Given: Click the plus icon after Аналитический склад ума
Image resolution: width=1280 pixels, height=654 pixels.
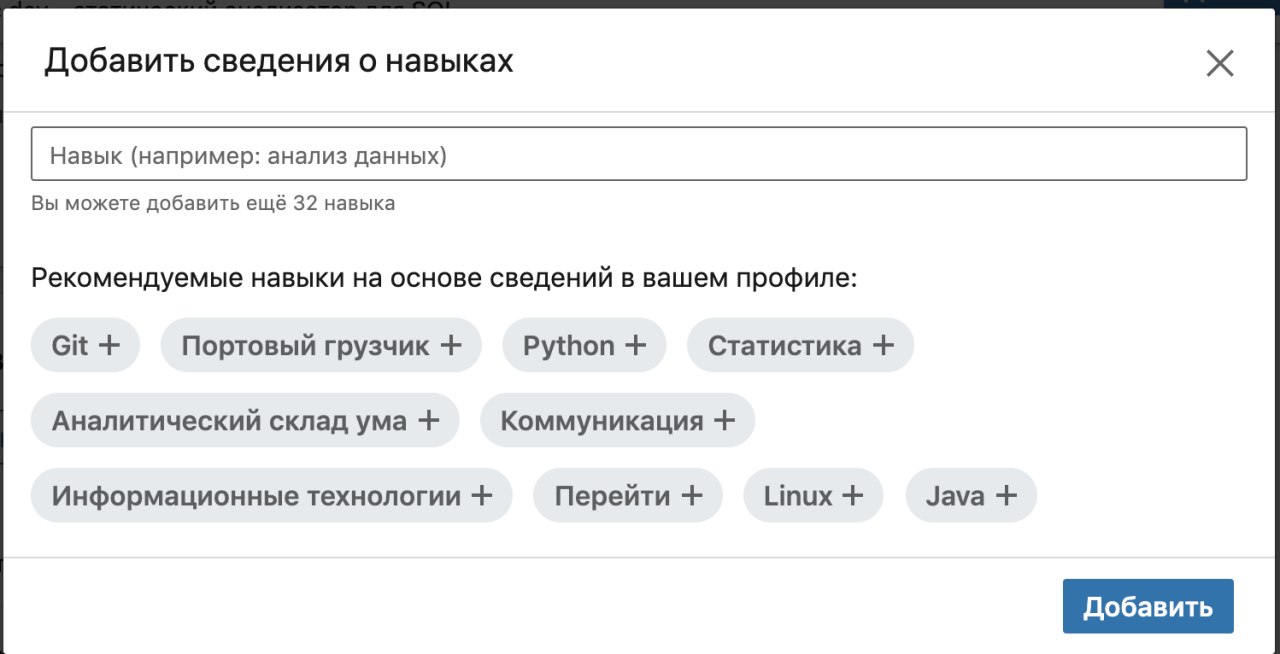Looking at the screenshot, I should tap(428, 420).
